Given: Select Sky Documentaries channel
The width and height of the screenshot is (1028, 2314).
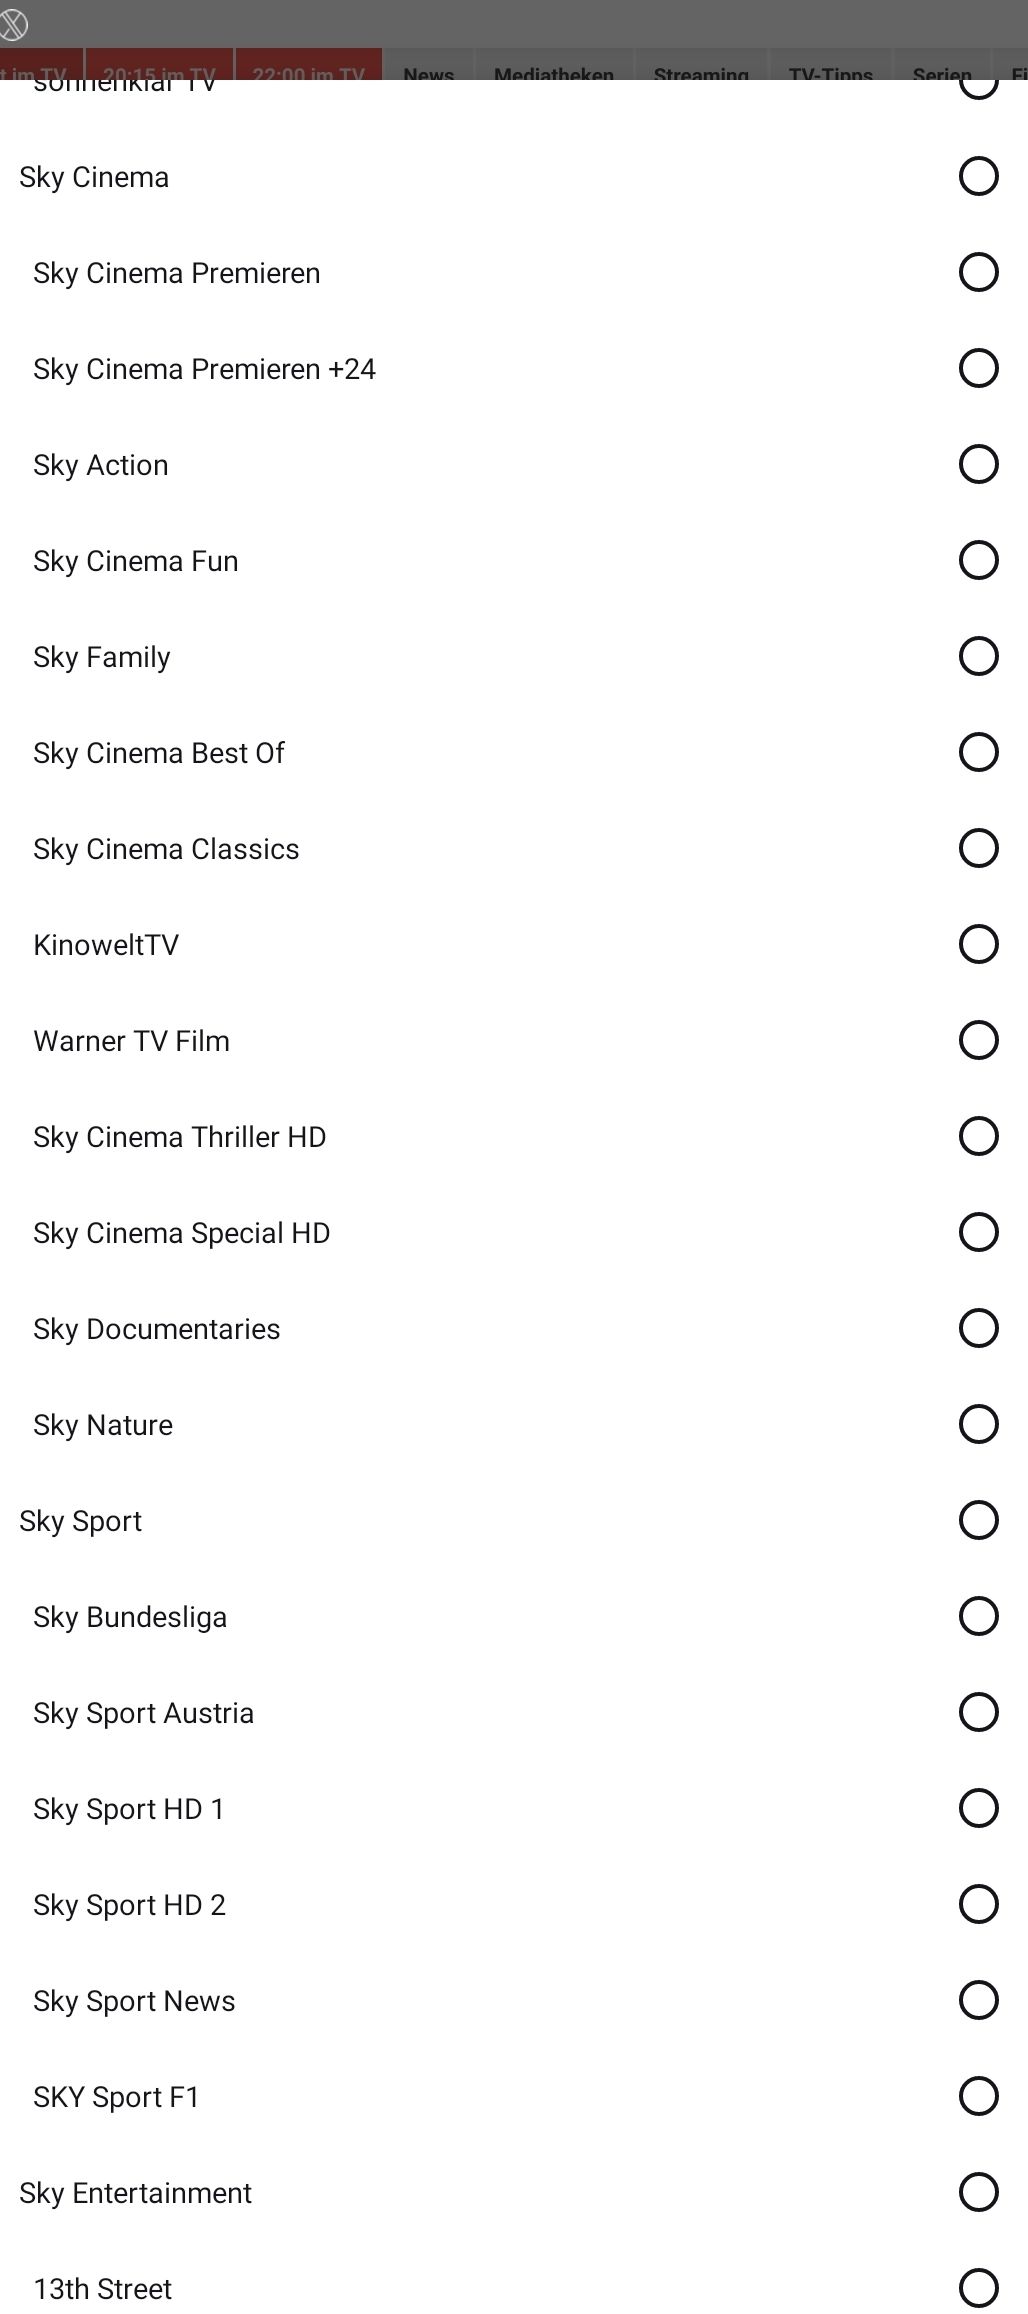Looking at the screenshot, I should coord(978,1328).
